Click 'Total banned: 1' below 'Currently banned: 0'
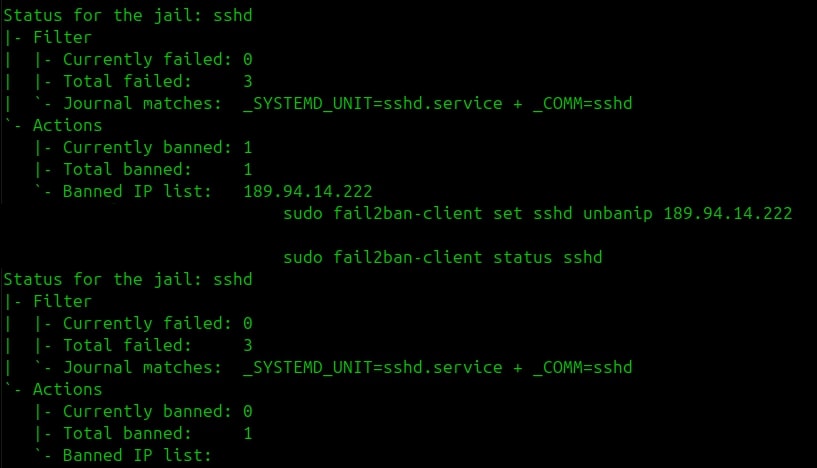Viewport: 817px width, 468px height. coord(142,433)
